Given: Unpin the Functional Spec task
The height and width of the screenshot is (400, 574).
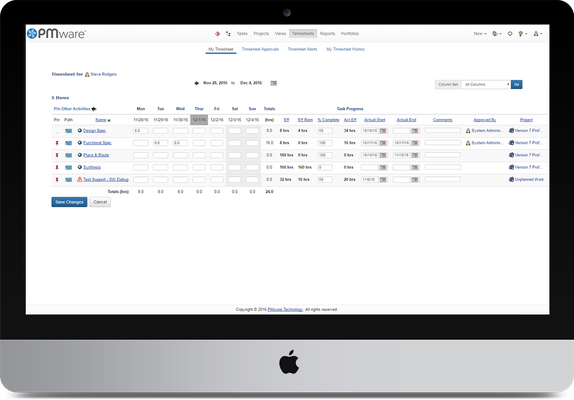Looking at the screenshot, I should pos(57,143).
